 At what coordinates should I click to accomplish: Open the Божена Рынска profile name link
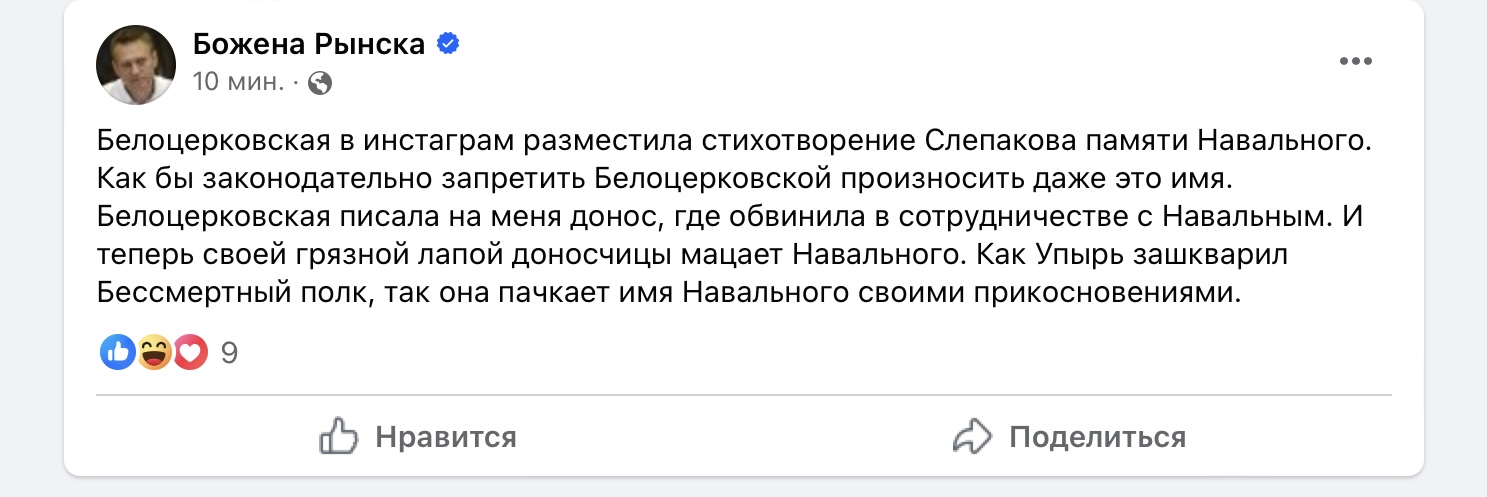pyautogui.click(x=309, y=44)
